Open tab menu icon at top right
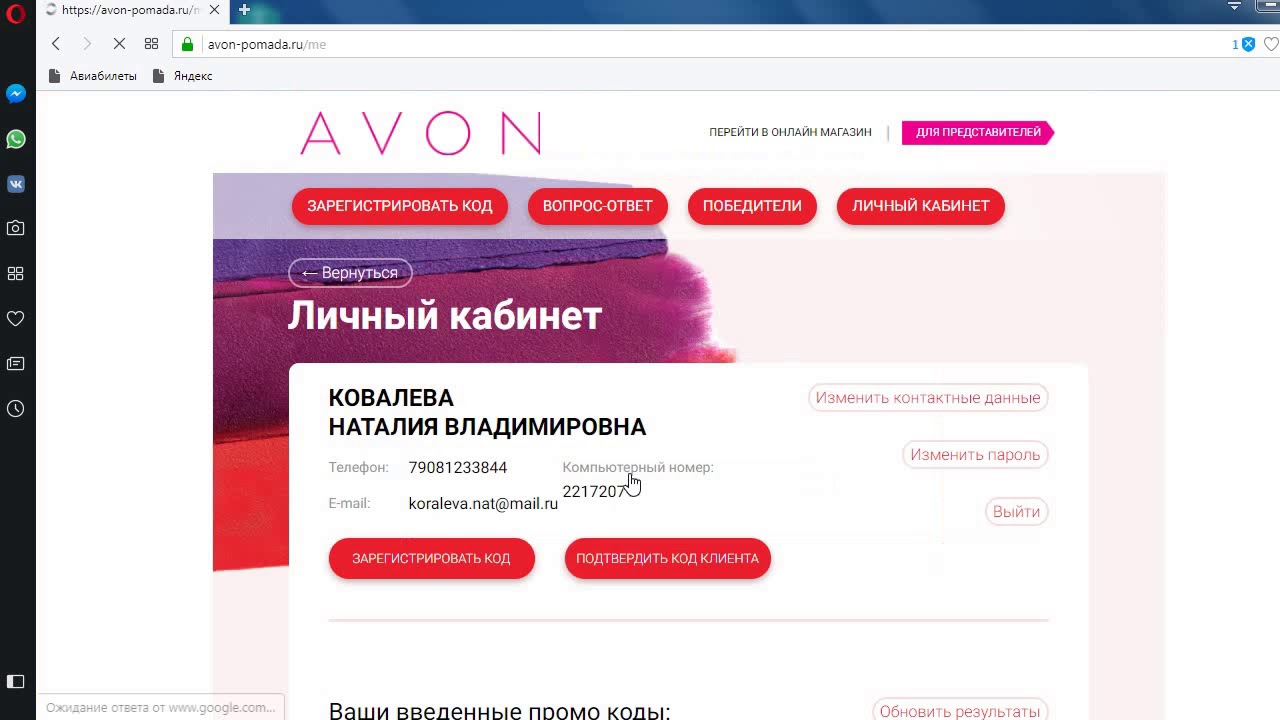Image resolution: width=1280 pixels, height=720 pixels. pos(1234,7)
